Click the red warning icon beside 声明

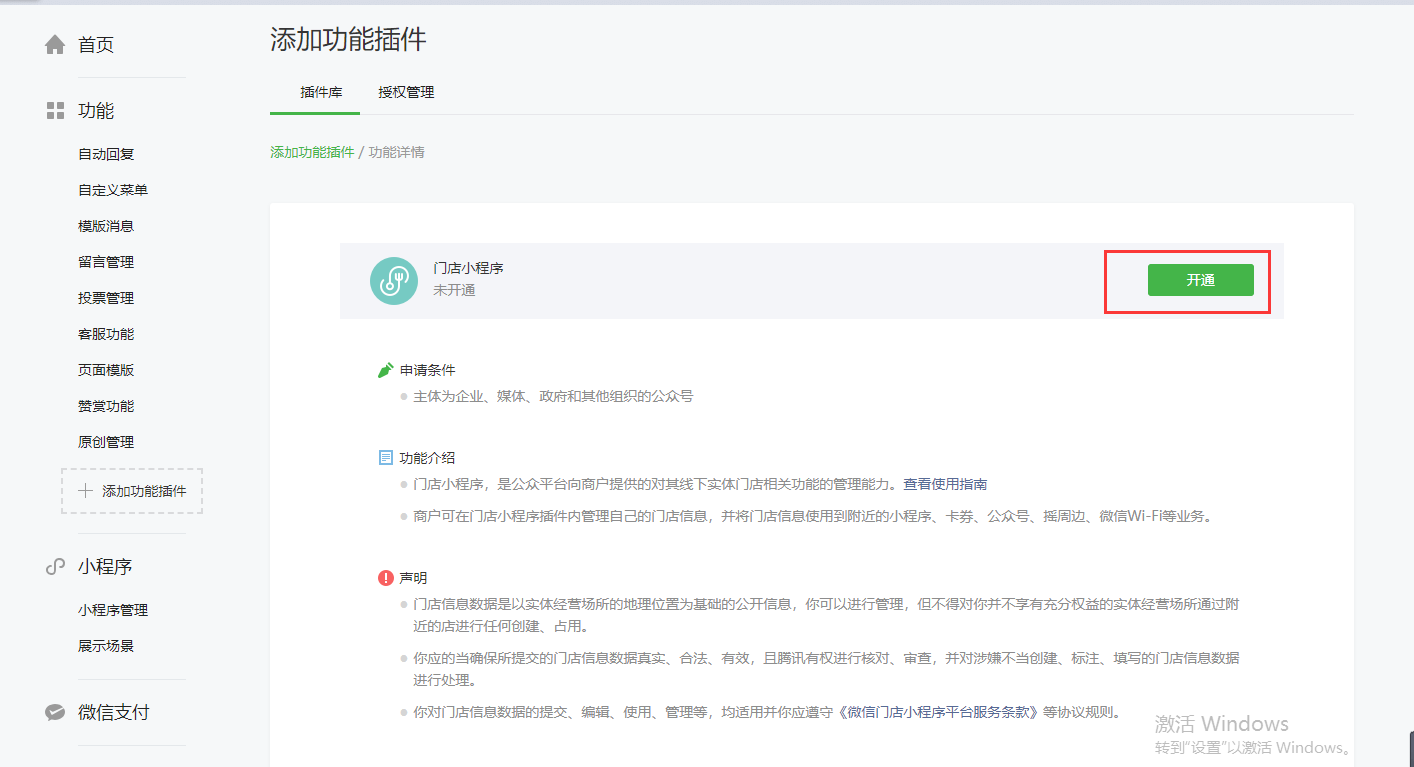pos(385,578)
